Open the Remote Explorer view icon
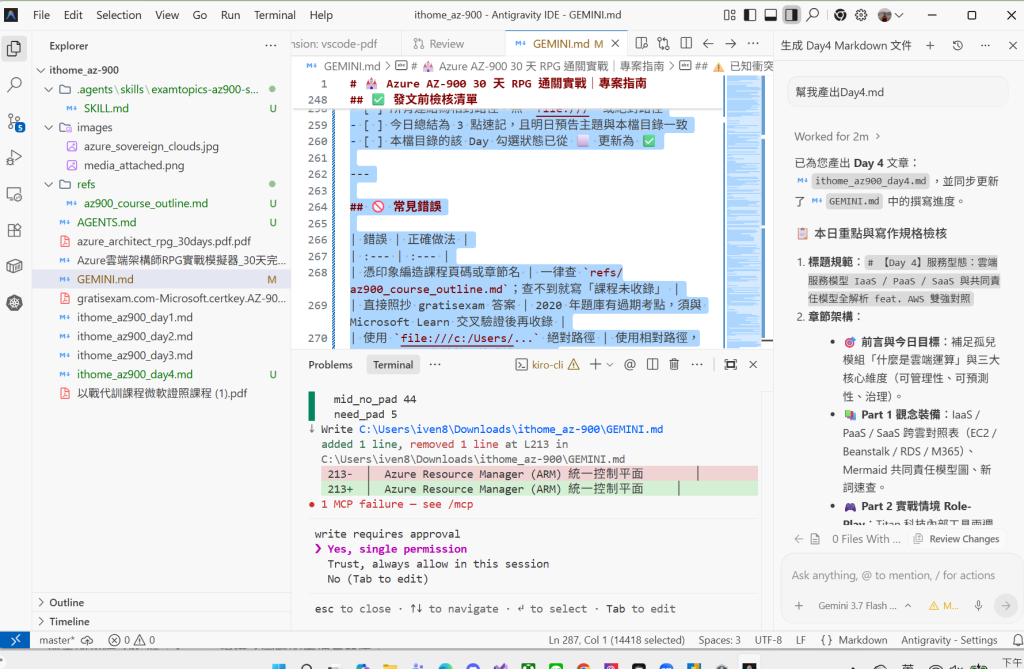The image size is (1024, 669). 14,194
